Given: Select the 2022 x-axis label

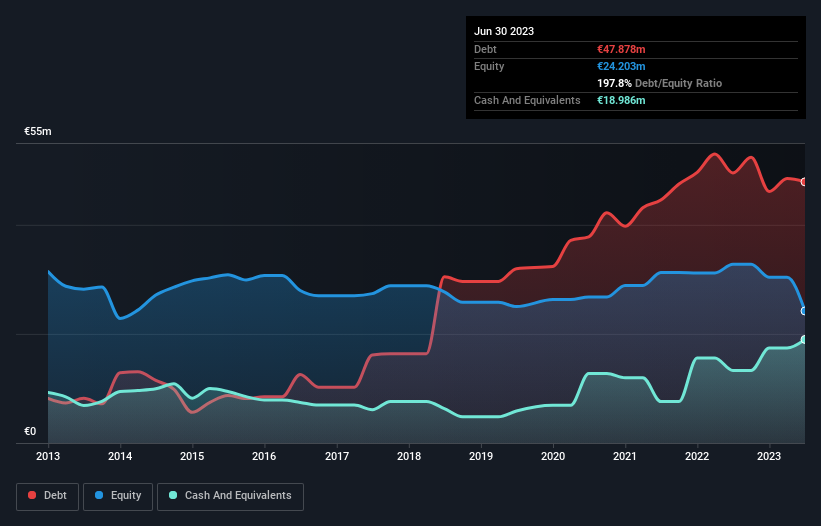Looking at the screenshot, I should (x=697, y=456).
